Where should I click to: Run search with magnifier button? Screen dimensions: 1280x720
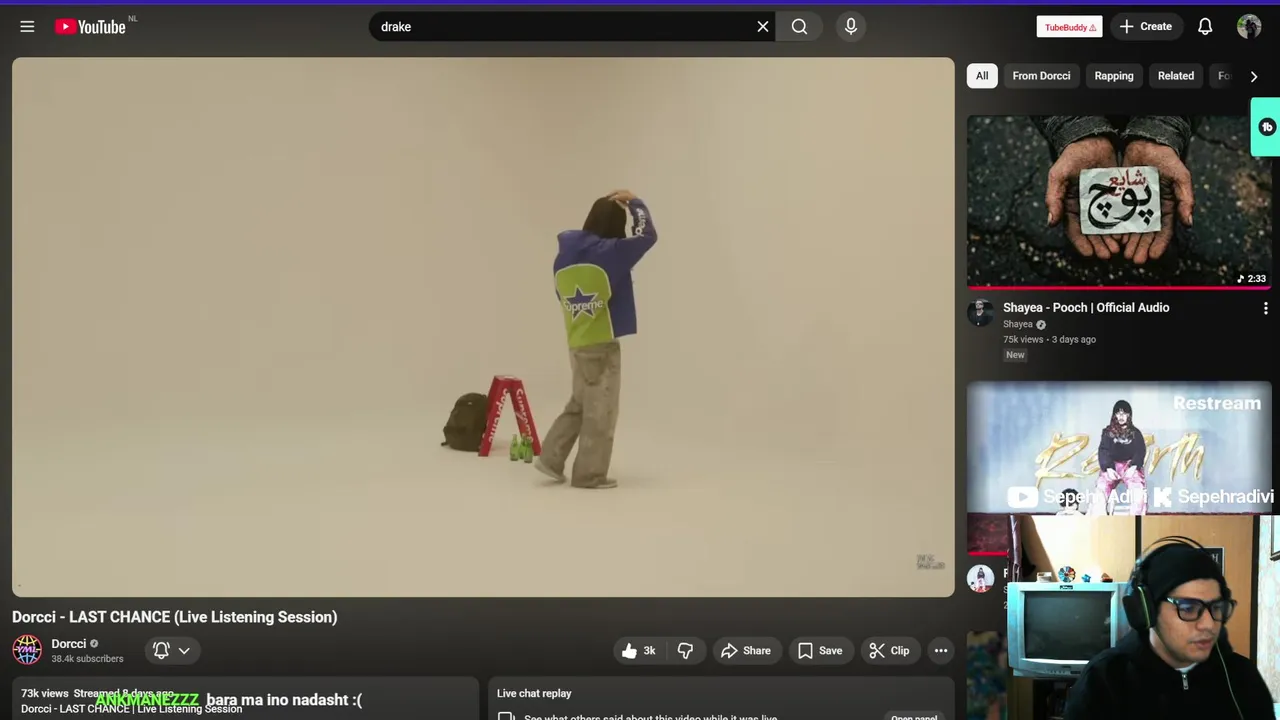(799, 27)
